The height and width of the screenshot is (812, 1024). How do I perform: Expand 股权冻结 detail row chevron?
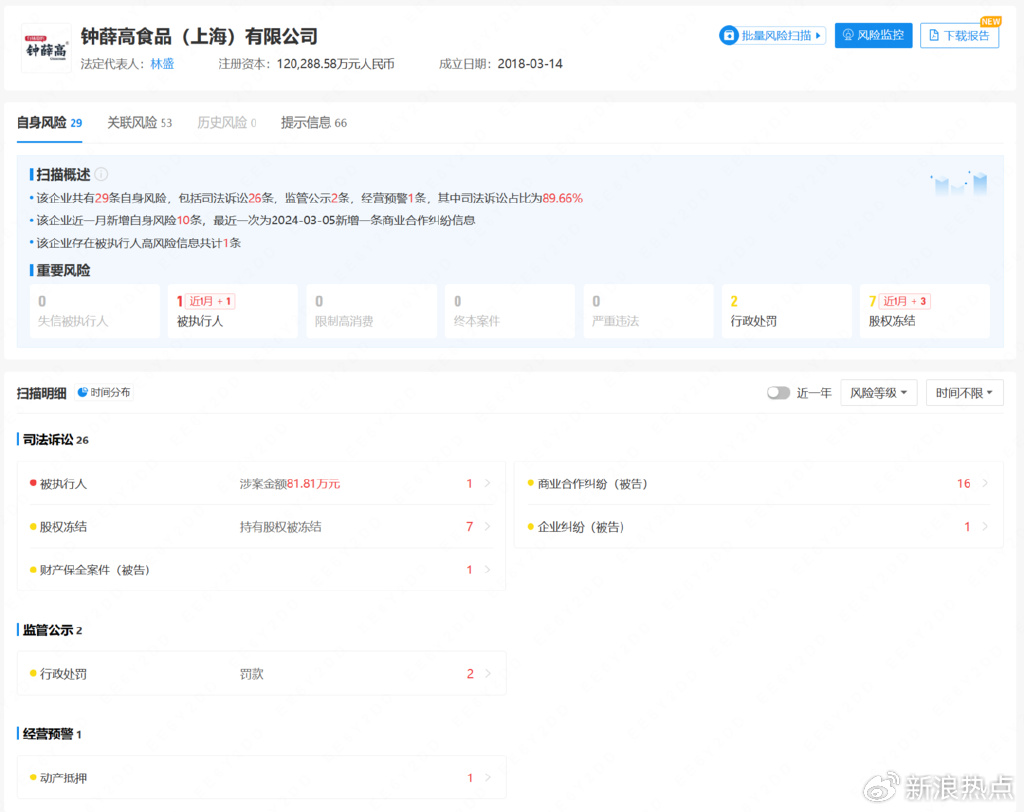[487, 527]
